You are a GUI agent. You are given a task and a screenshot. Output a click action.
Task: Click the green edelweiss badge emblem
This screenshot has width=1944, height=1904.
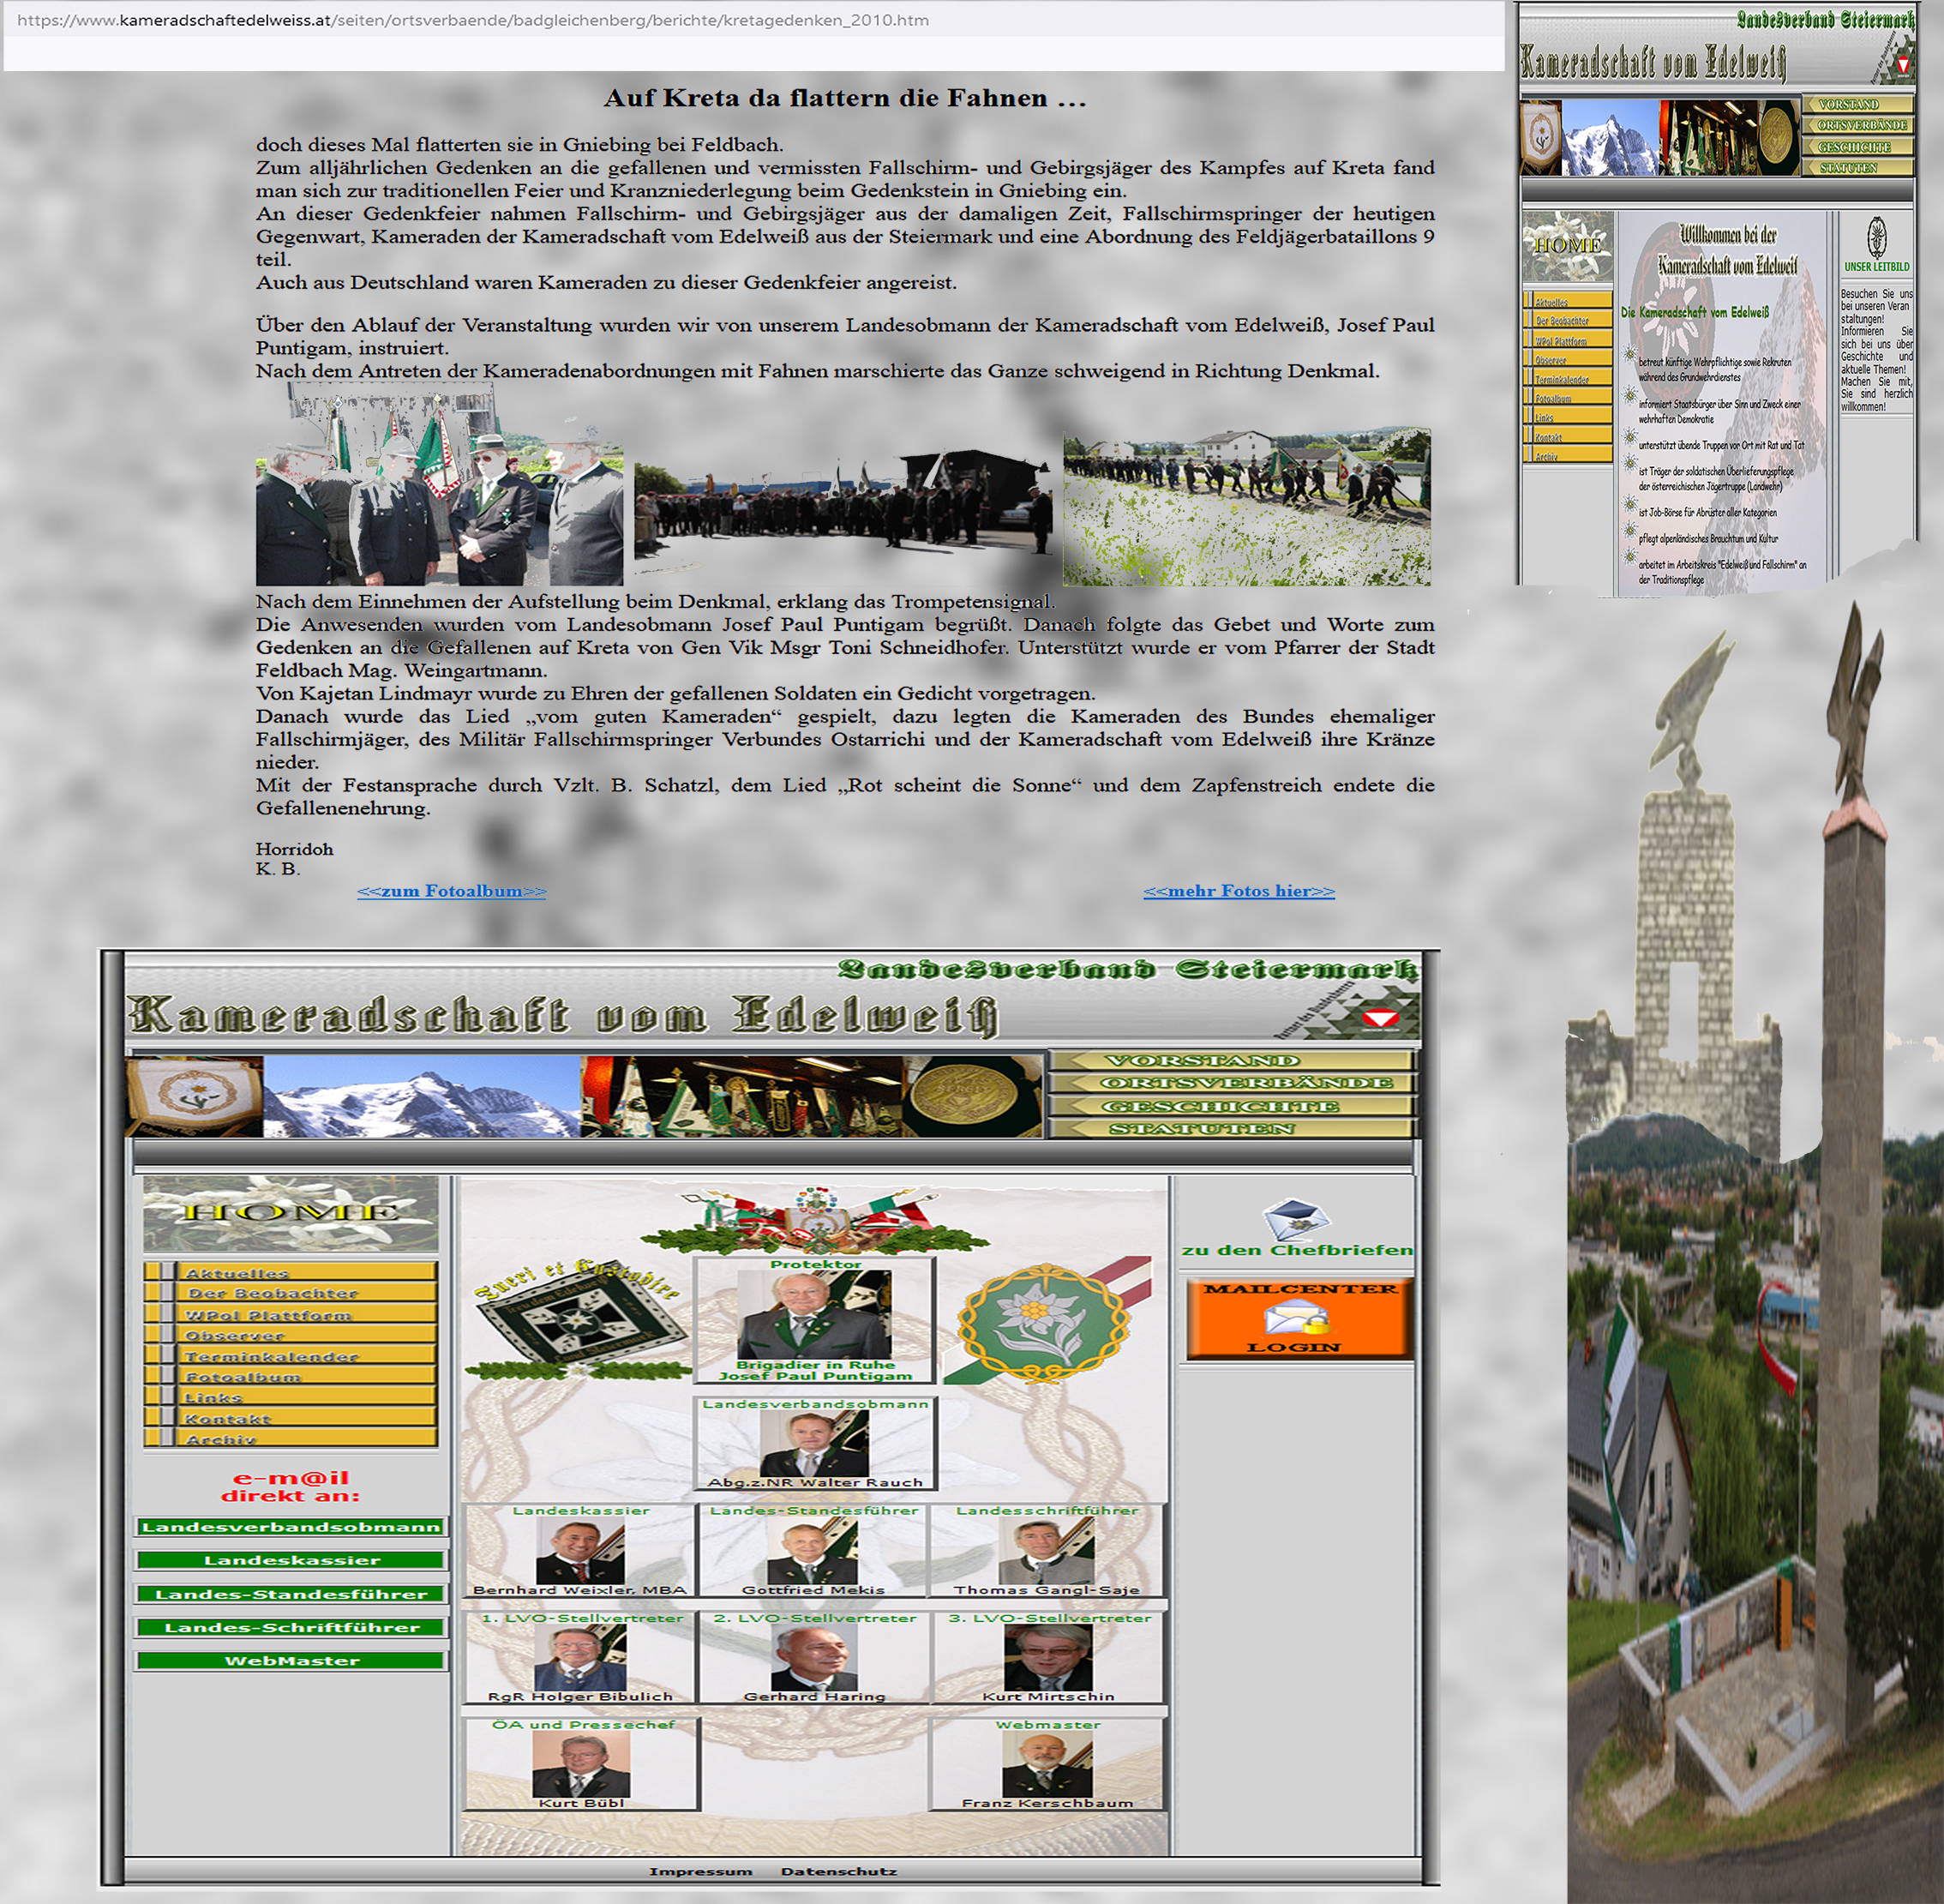coord(1043,1321)
